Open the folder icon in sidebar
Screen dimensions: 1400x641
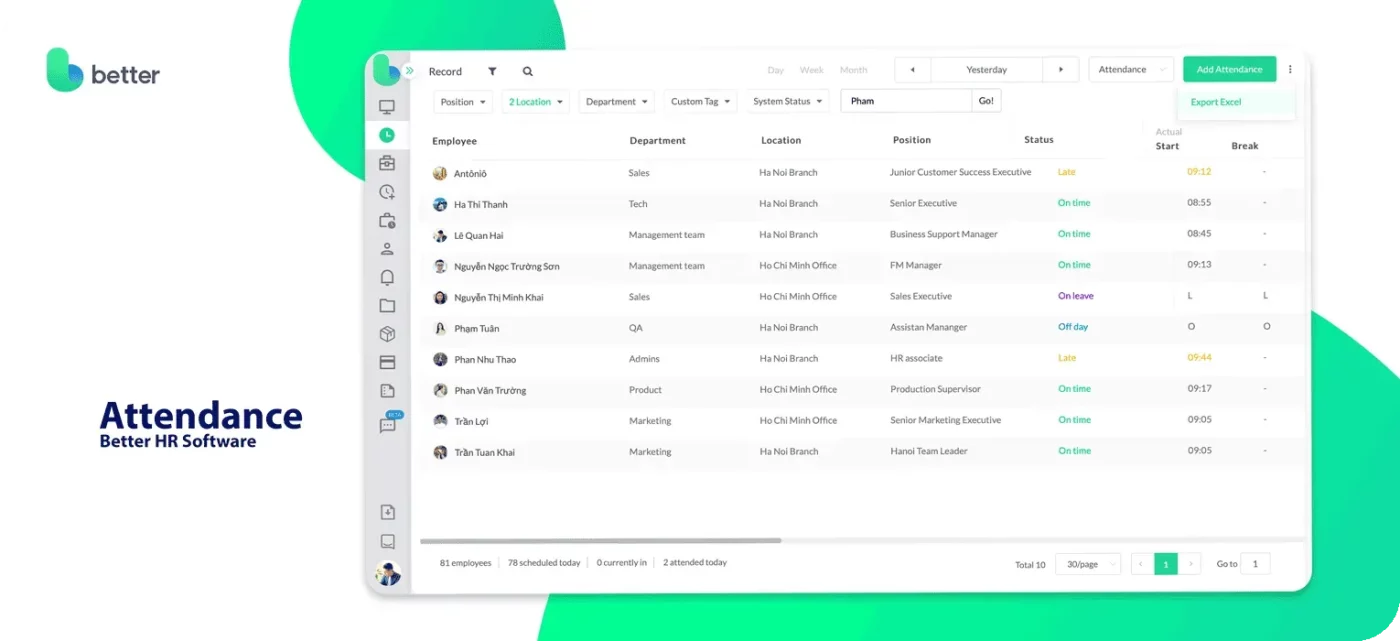point(387,306)
